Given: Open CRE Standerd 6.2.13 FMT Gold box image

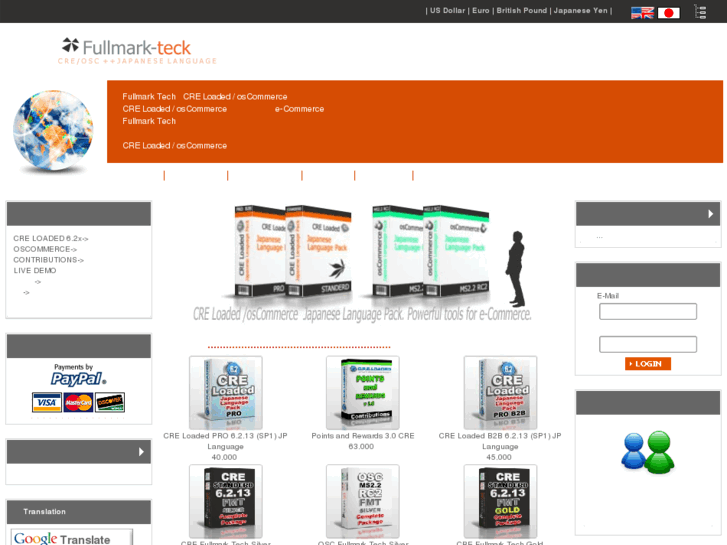Looking at the screenshot, I should click(x=500, y=501).
